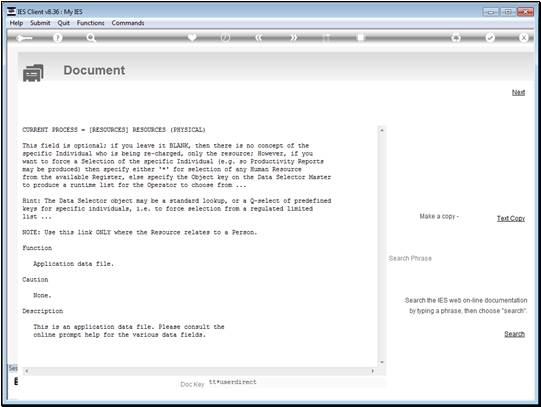Click the double right arrow icon

click(x=293, y=38)
